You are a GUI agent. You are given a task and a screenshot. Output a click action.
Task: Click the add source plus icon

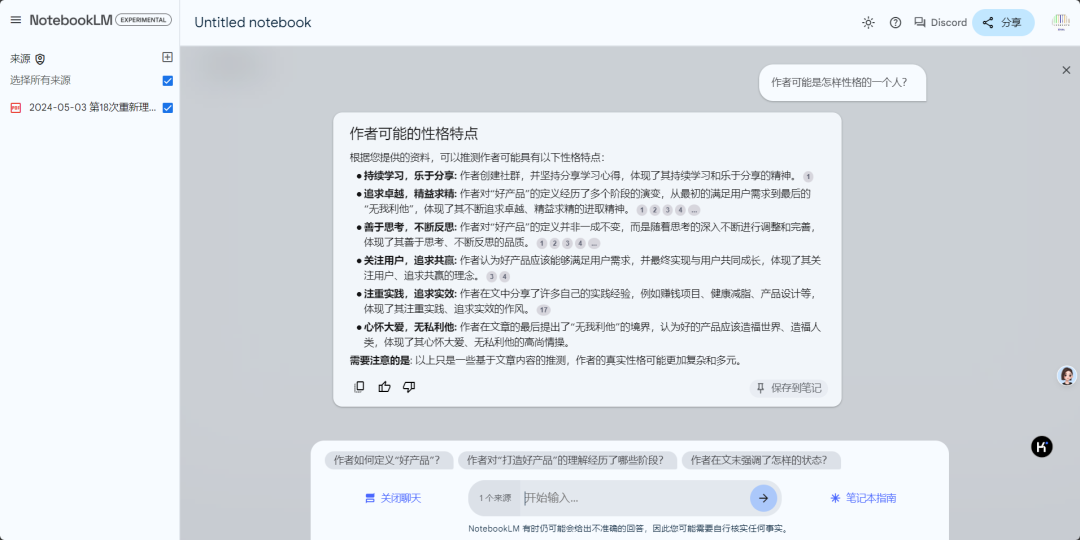click(x=167, y=58)
